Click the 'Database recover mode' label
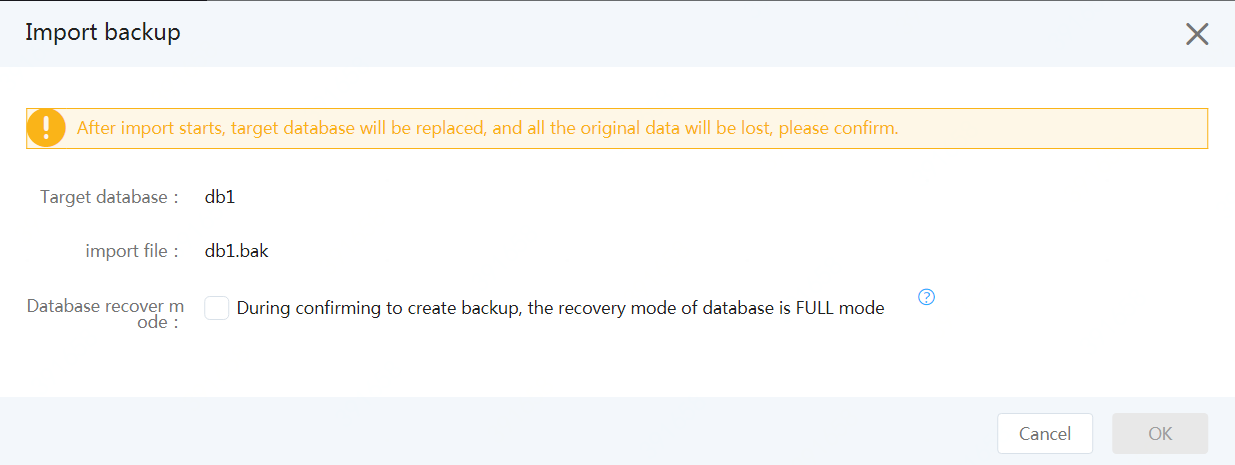The width and height of the screenshot is (1235, 465). (103, 314)
